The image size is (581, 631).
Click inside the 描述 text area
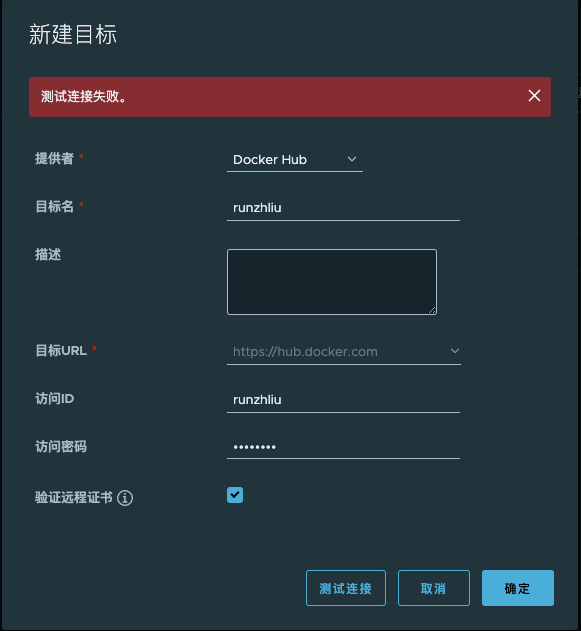pyautogui.click(x=332, y=282)
